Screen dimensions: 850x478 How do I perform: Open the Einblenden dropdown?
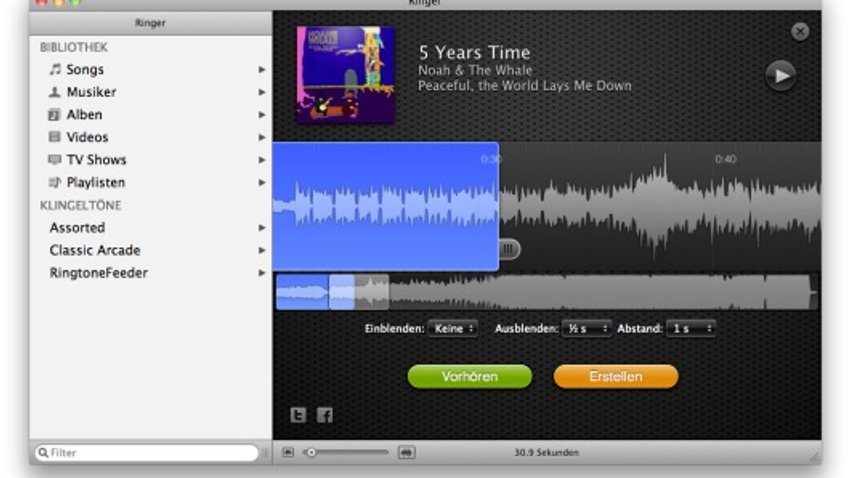[x=453, y=328]
